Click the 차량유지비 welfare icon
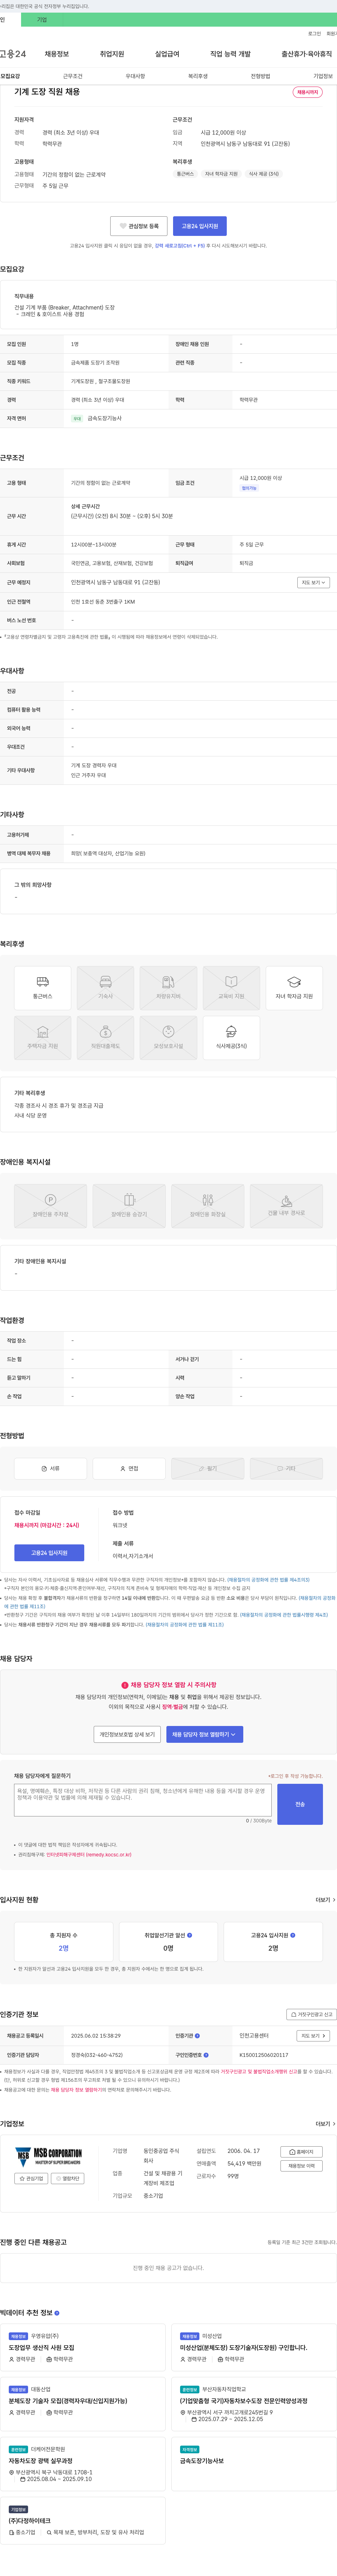This screenshot has height=2576, width=337. click(168, 988)
